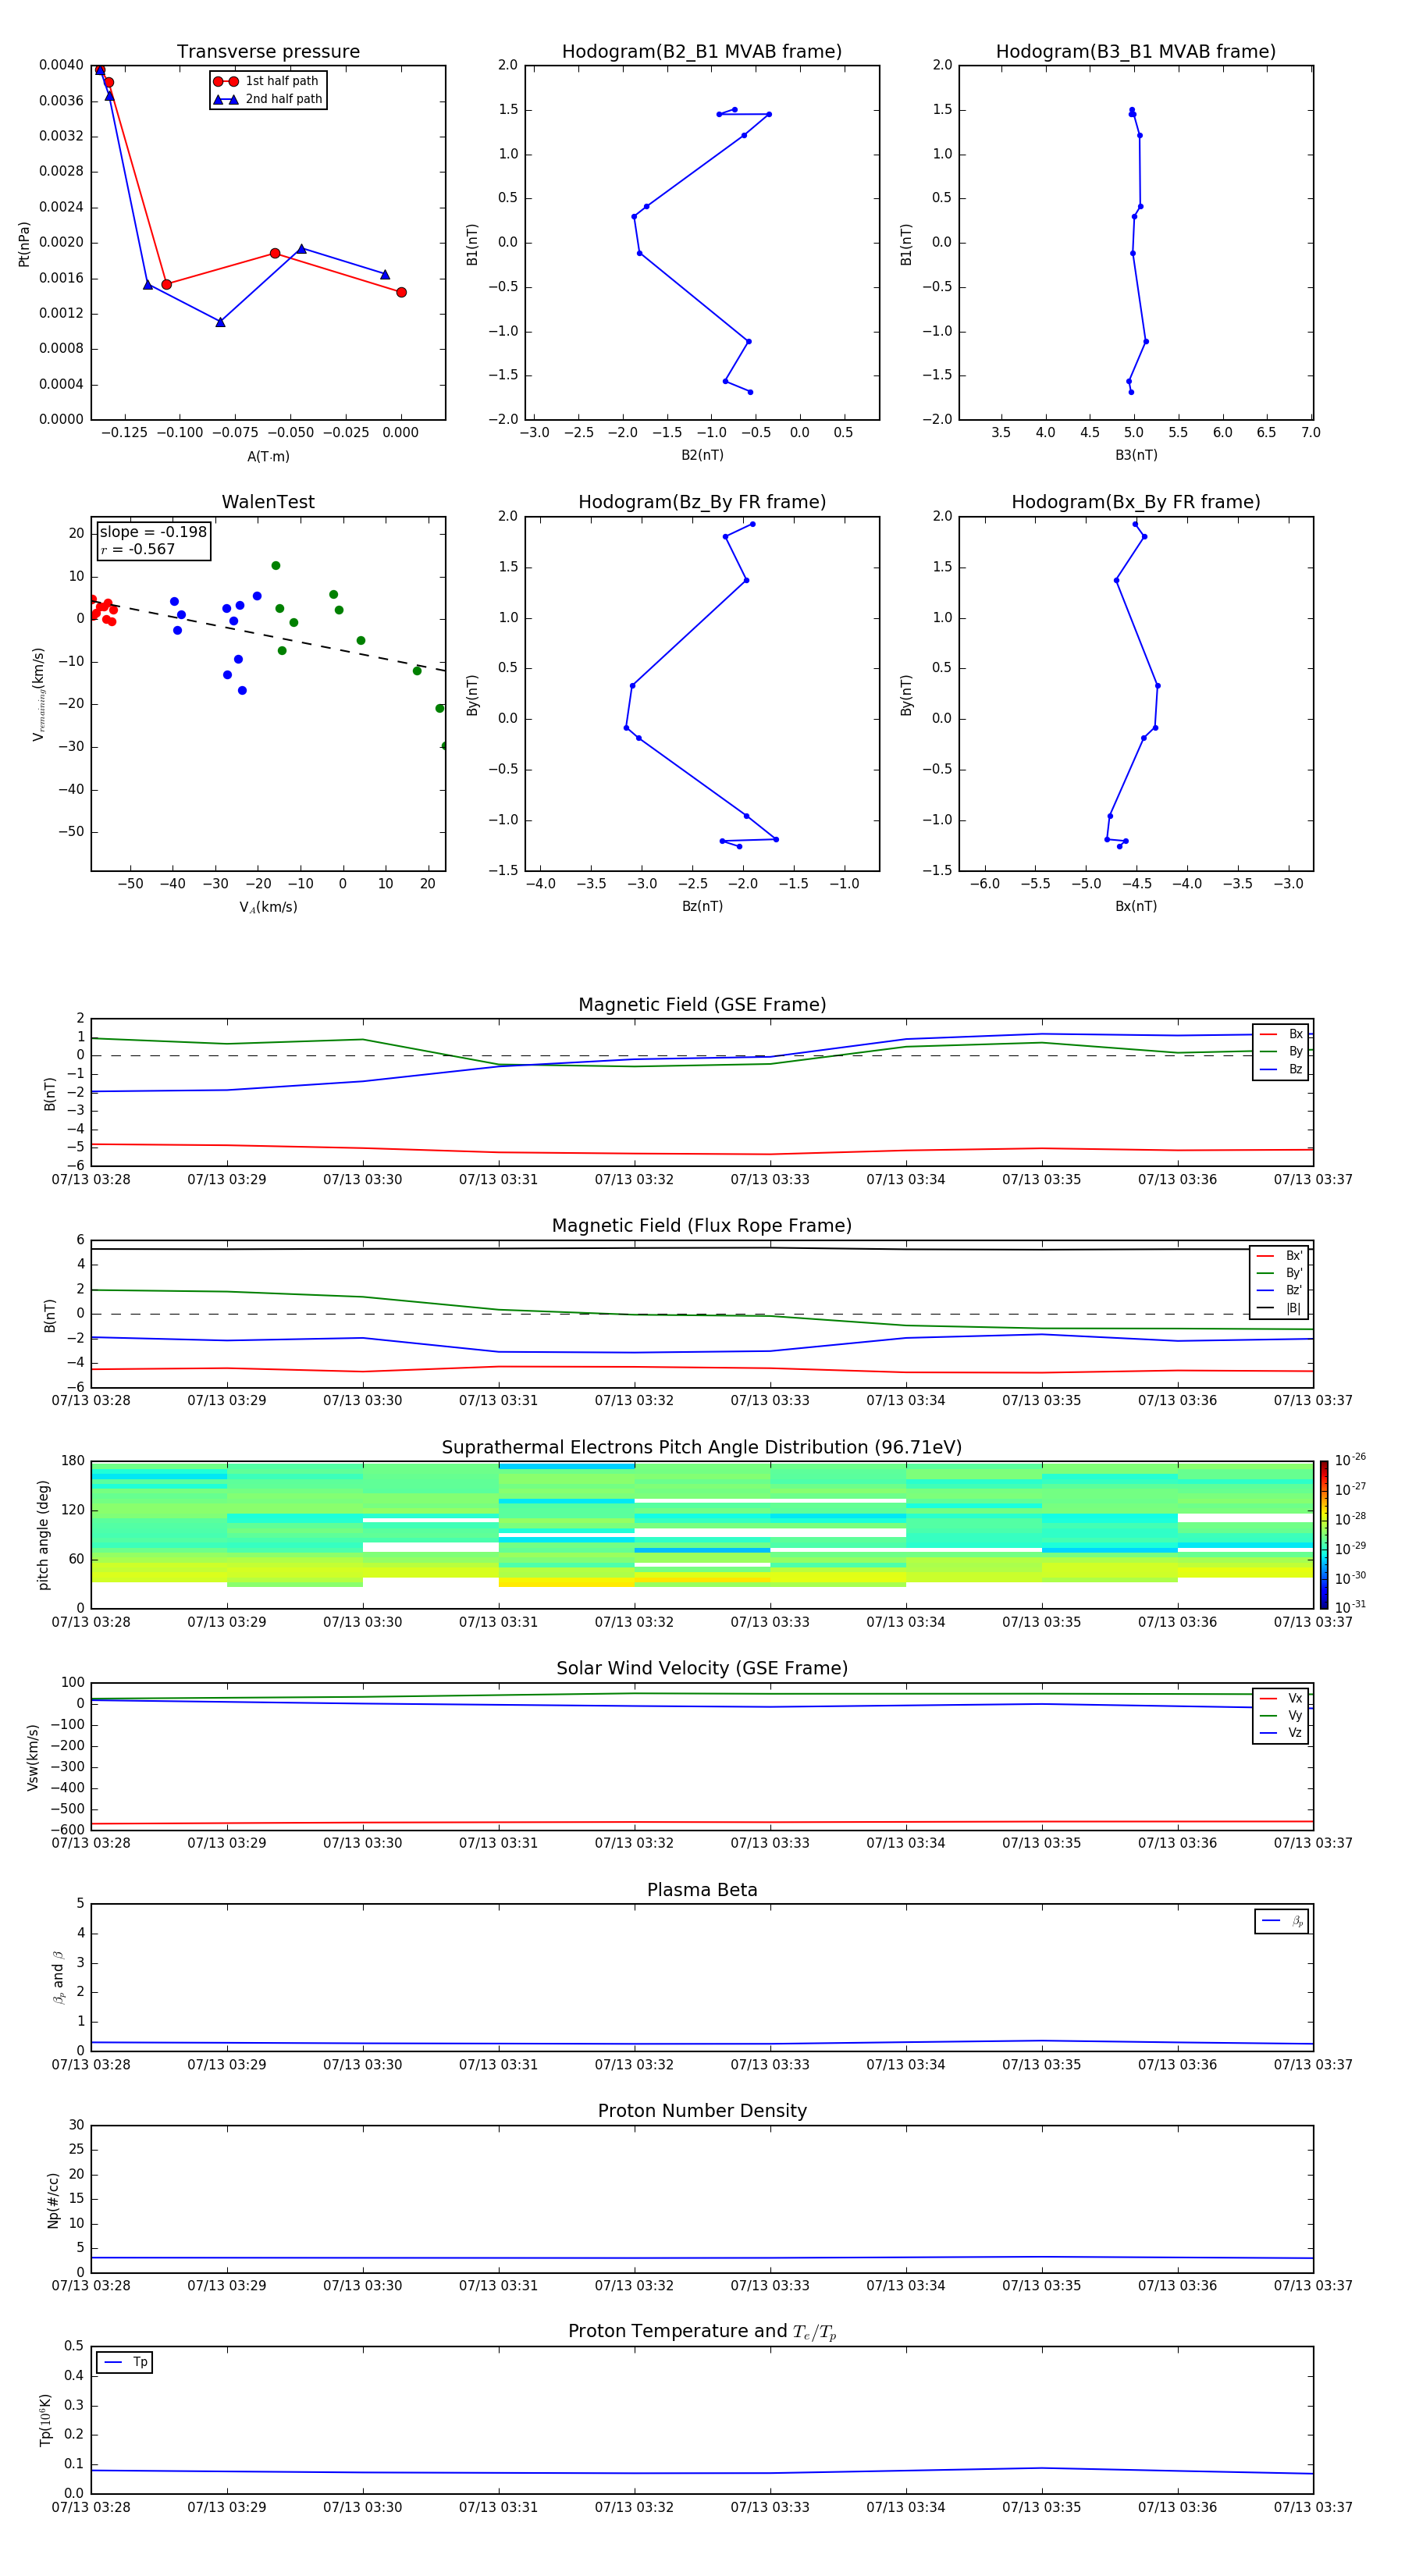The height and width of the screenshot is (2576, 1405).
Task: Click the 'Magnetic Field (Flux Rope Frame)' title
Action: [x=702, y=1225]
